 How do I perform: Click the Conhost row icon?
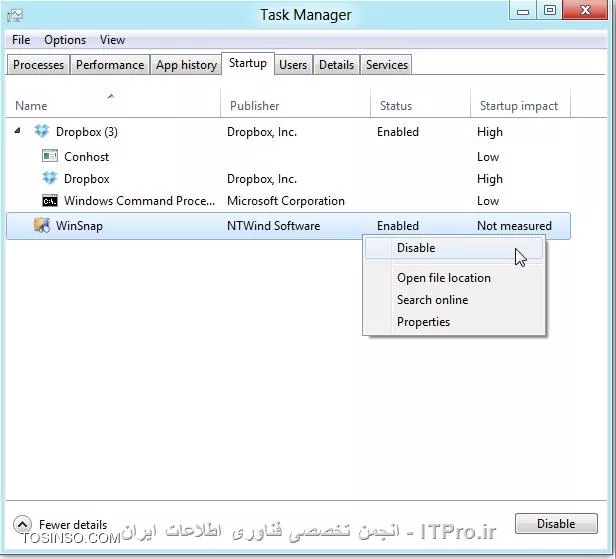point(50,156)
